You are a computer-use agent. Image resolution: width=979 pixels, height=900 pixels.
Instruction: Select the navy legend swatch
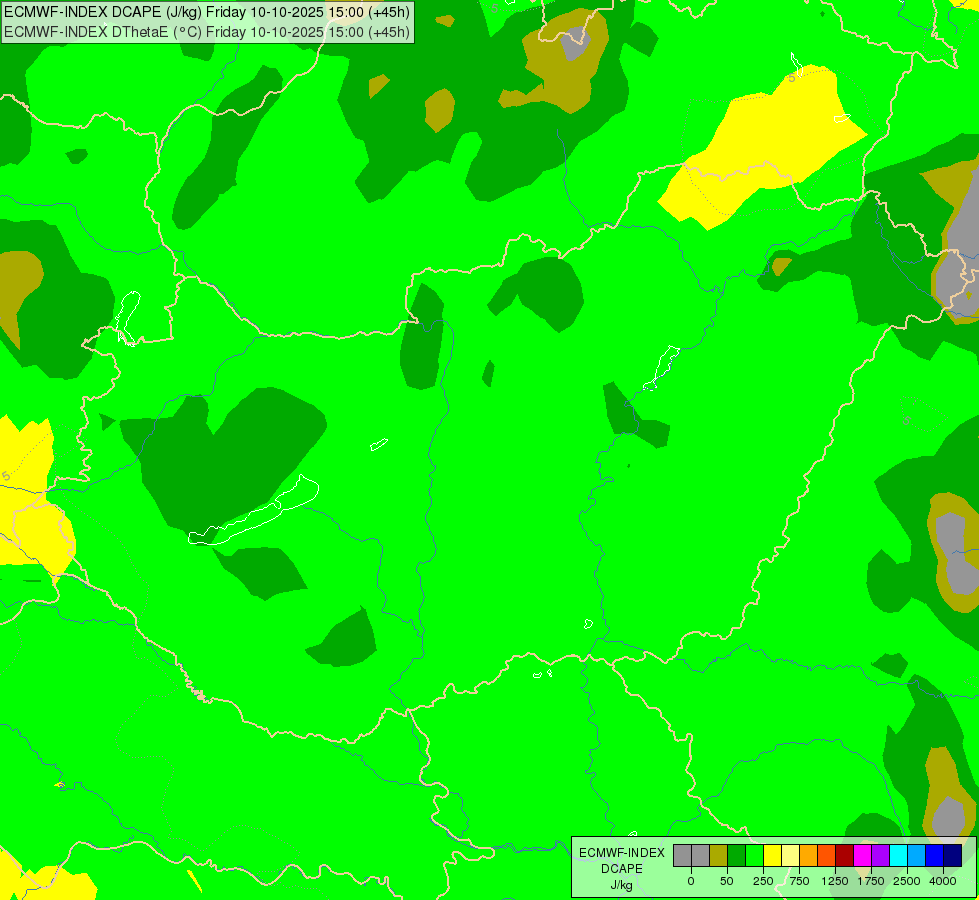953,856
